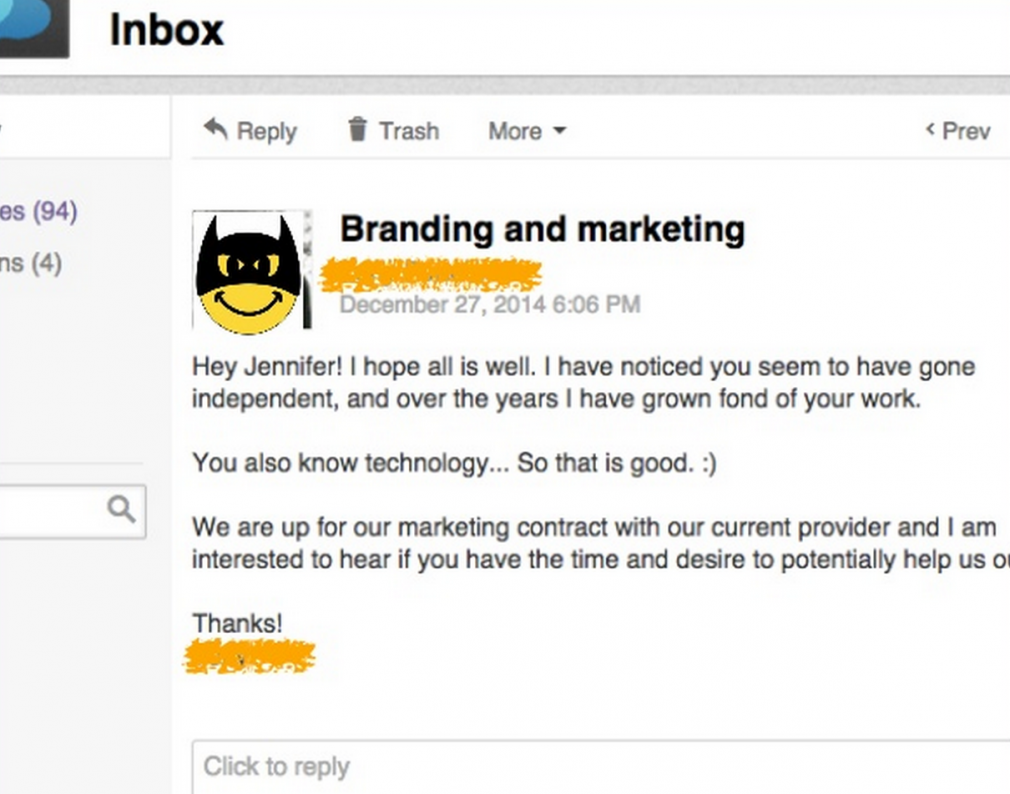Click the Reply arrow icon
Screen dimensions: 1010x794
pyautogui.click(x=216, y=129)
